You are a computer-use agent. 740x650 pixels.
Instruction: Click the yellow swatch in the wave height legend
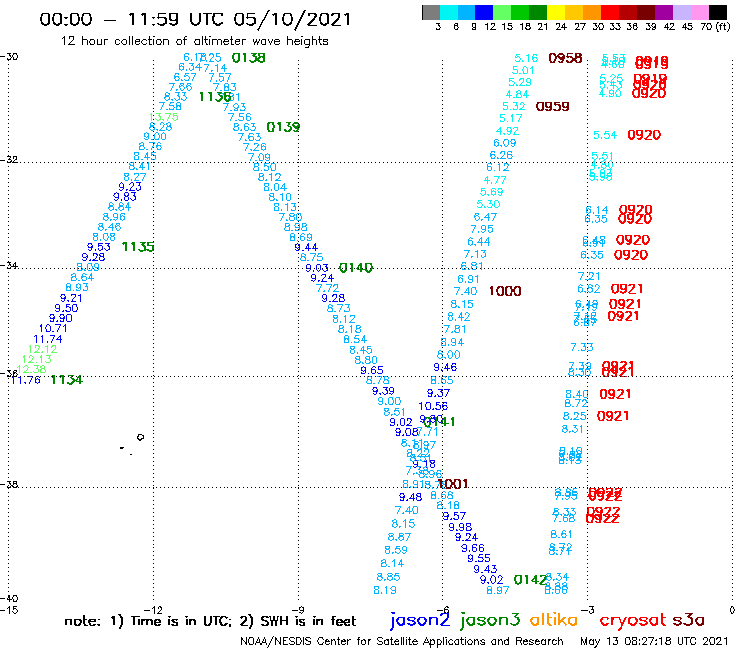[x=556, y=12]
